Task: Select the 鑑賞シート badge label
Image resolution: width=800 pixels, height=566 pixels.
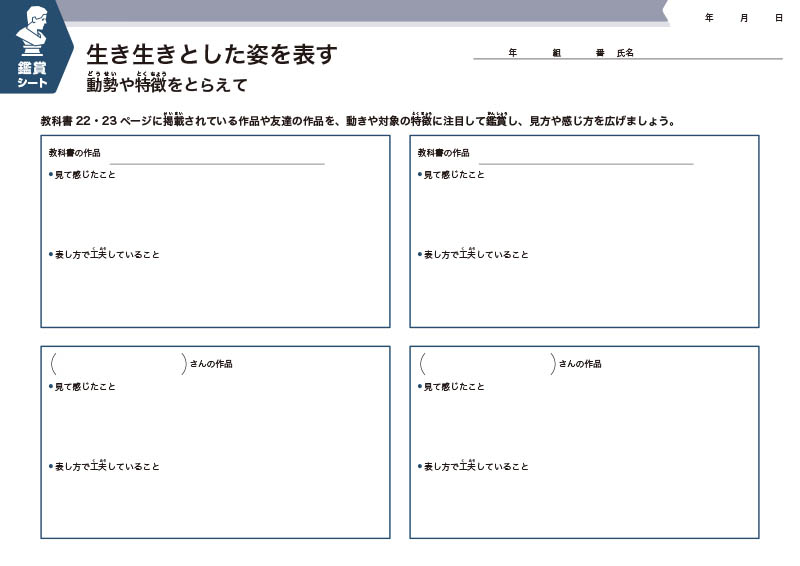Action: pyautogui.click(x=32, y=74)
